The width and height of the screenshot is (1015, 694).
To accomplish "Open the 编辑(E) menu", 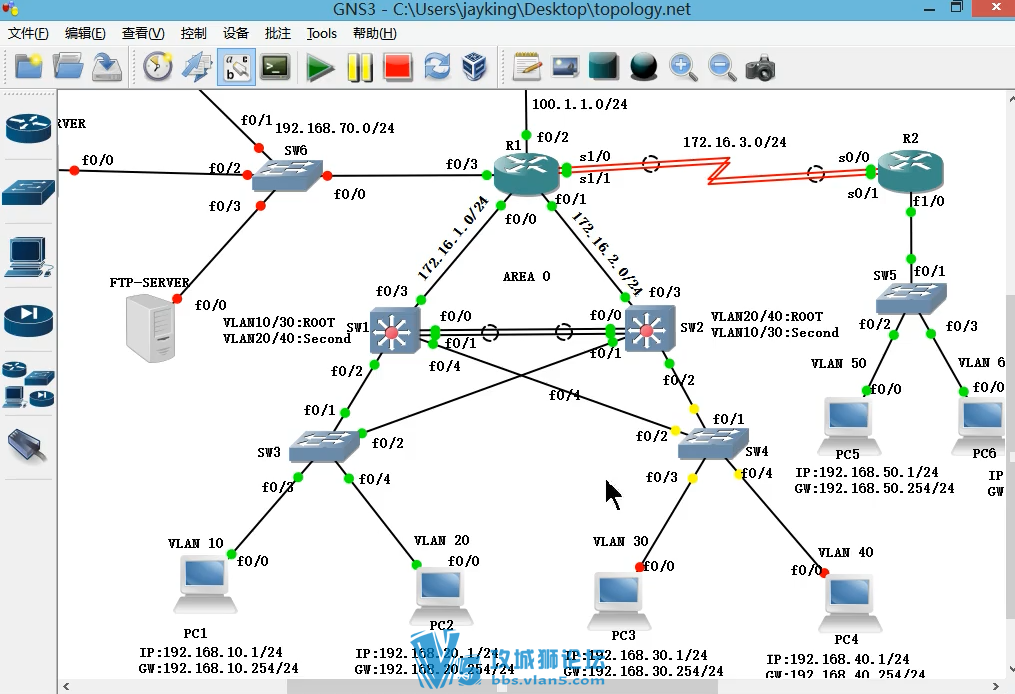I will [85, 33].
